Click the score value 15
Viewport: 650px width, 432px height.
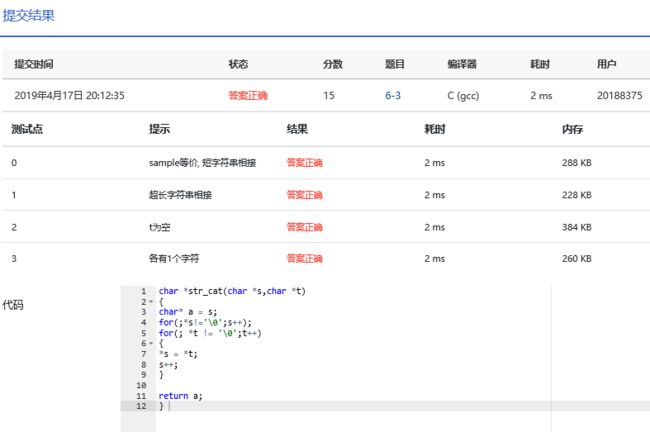click(329, 95)
